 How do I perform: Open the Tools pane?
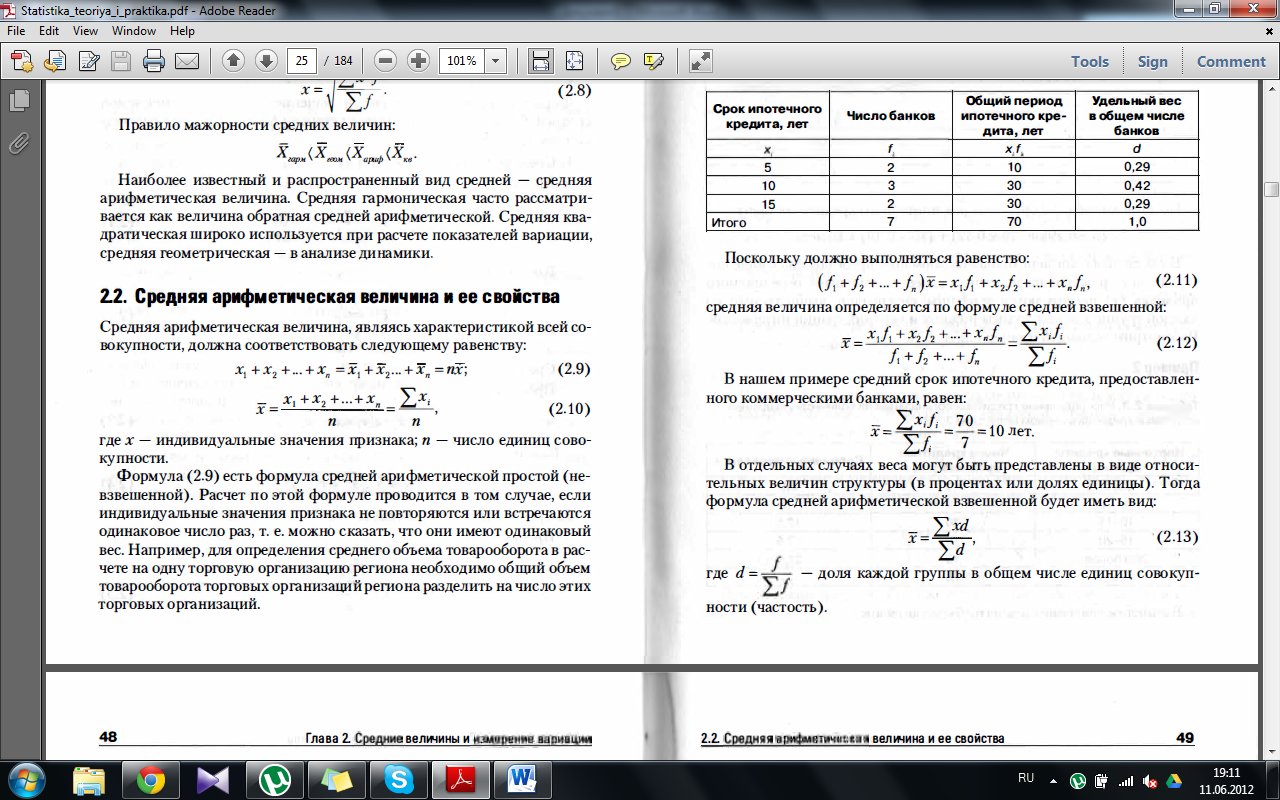coord(1090,61)
